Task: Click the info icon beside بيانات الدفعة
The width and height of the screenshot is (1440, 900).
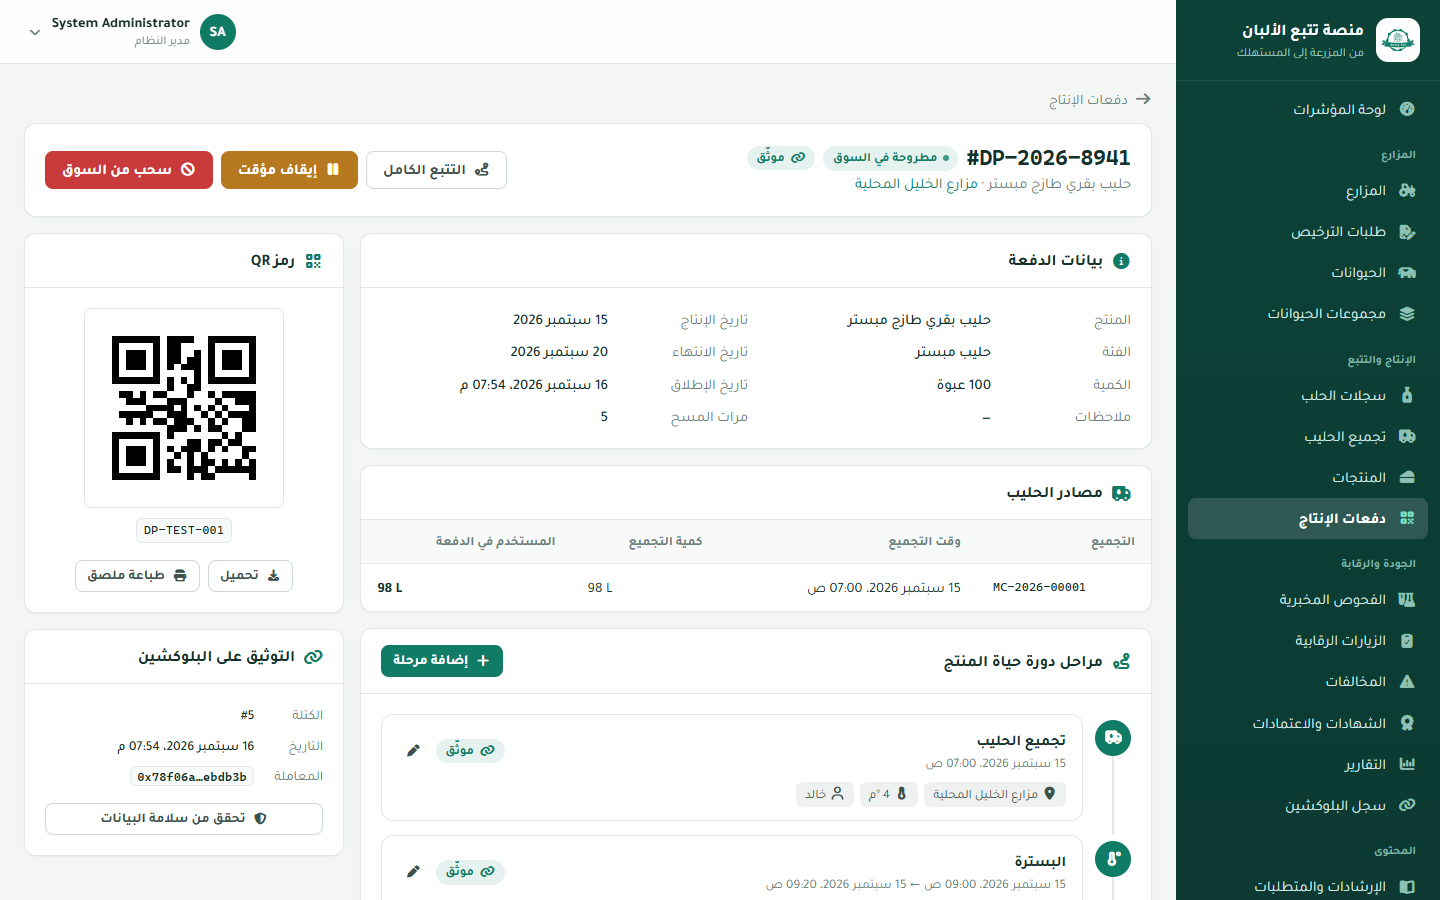Action: 1121,261
